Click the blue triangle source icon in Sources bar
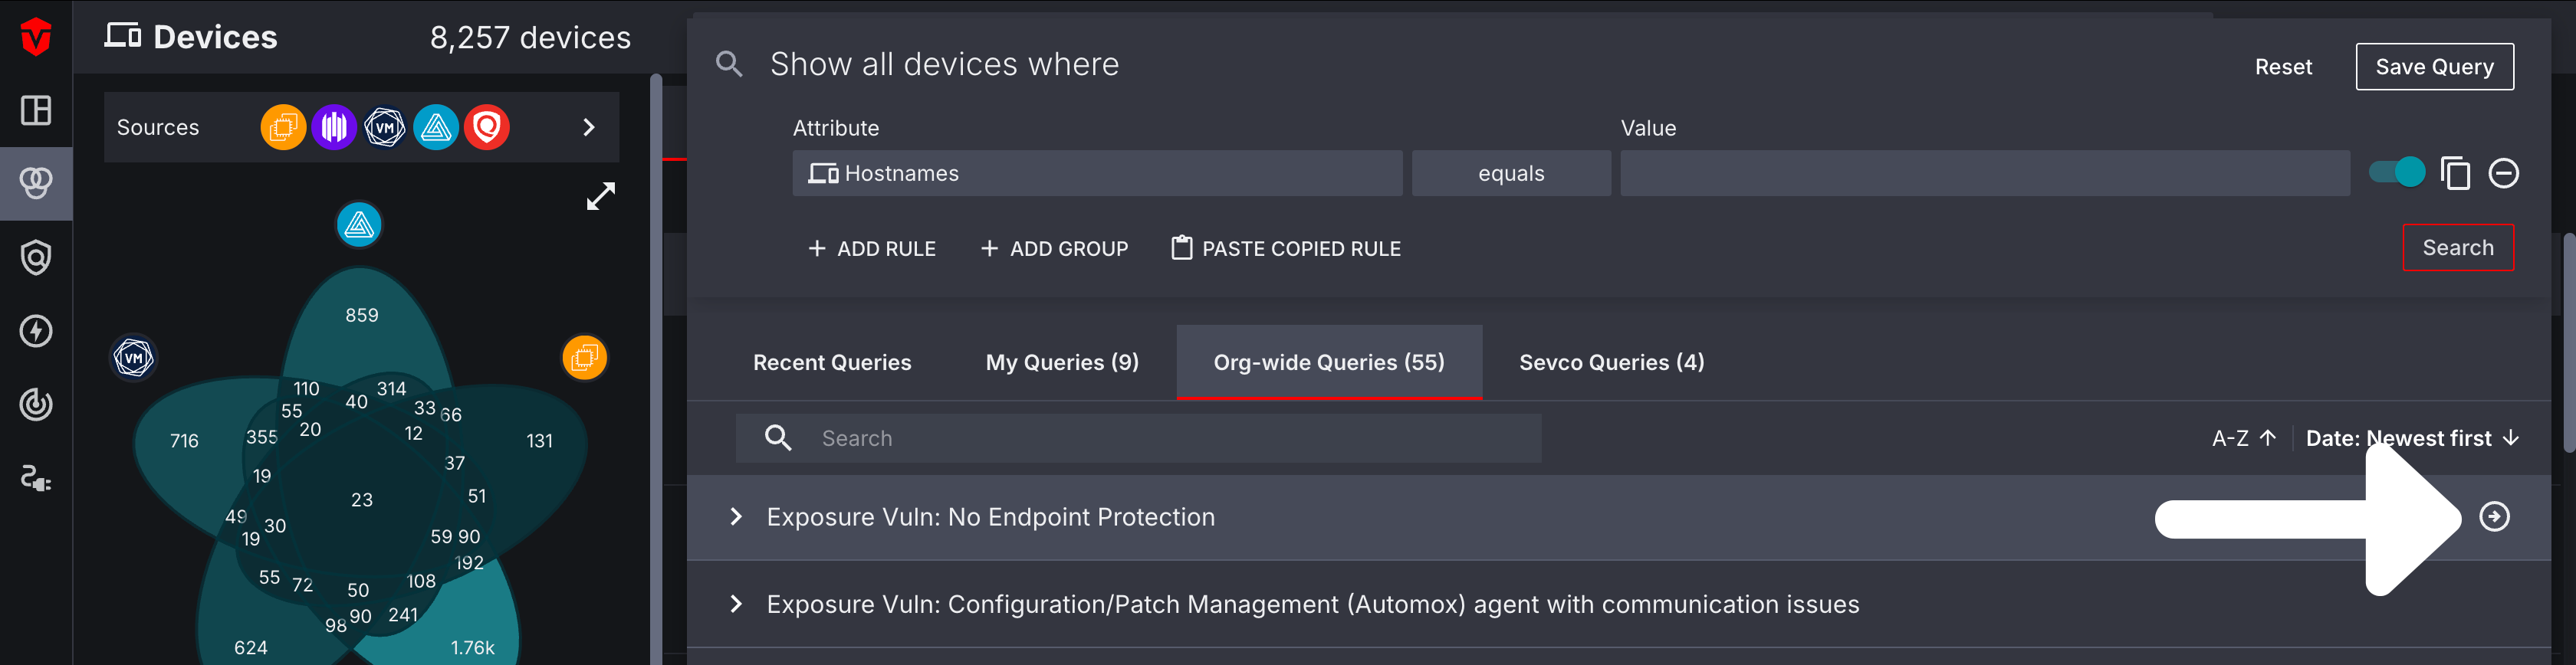 pyautogui.click(x=436, y=127)
